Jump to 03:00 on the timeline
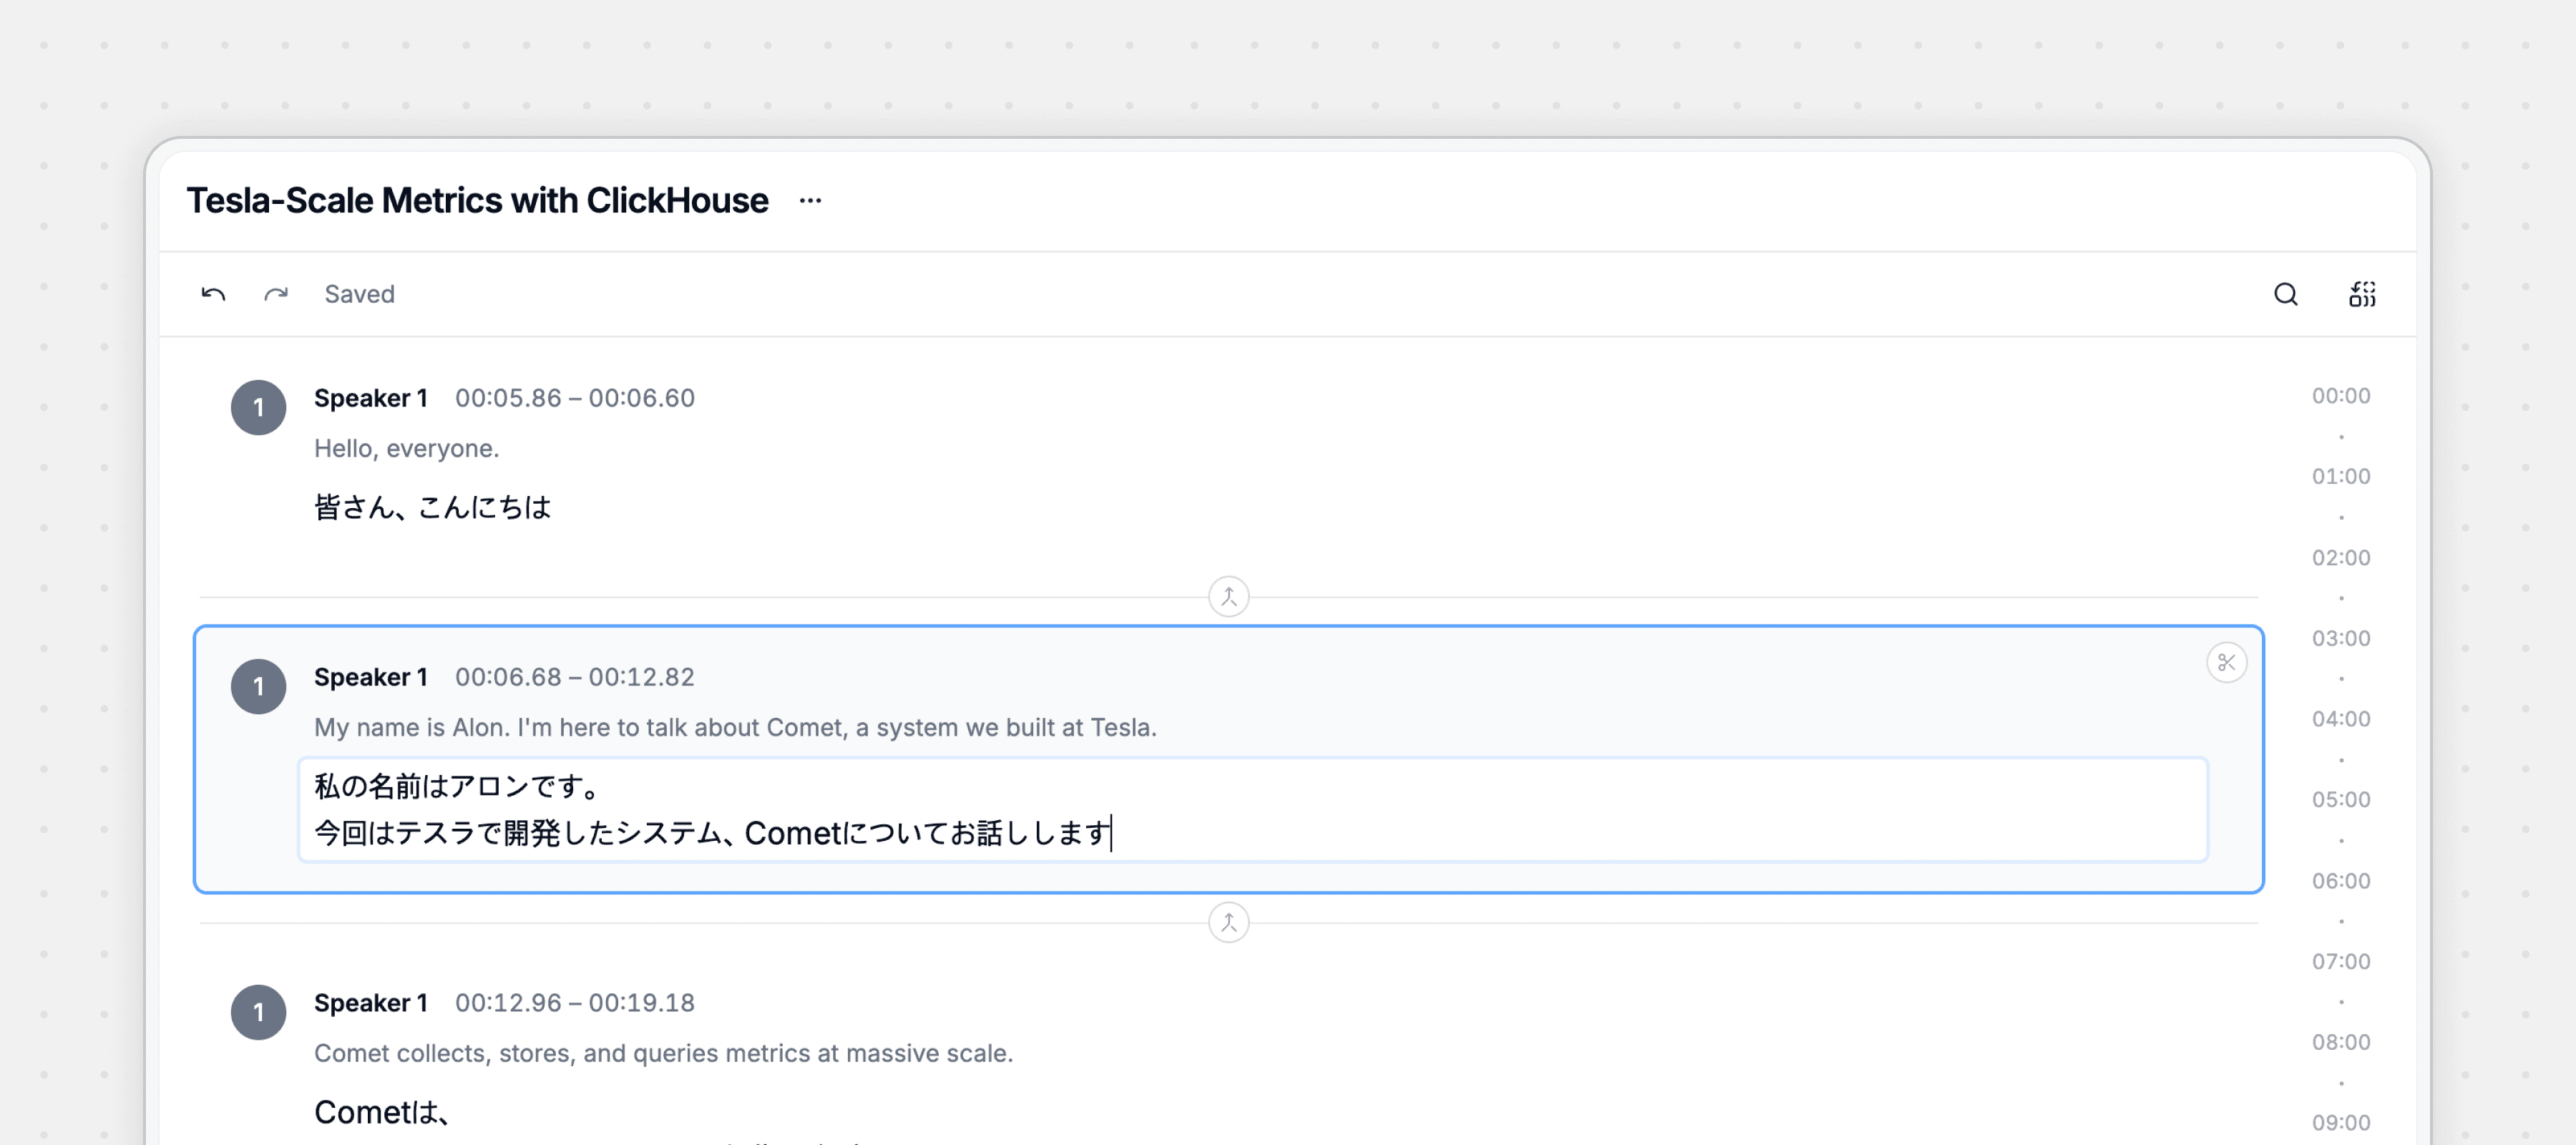This screenshot has height=1145, width=2576. tap(2340, 638)
